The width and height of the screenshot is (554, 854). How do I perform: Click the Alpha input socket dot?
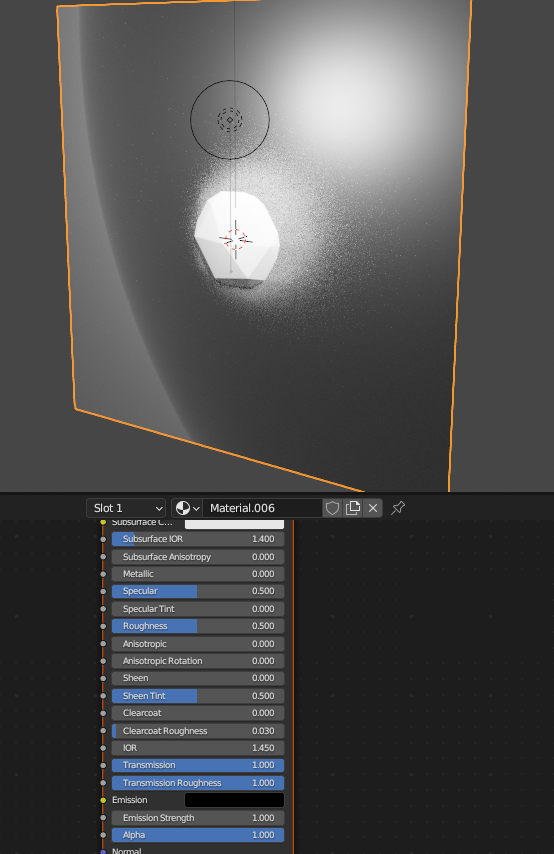tap(103, 835)
